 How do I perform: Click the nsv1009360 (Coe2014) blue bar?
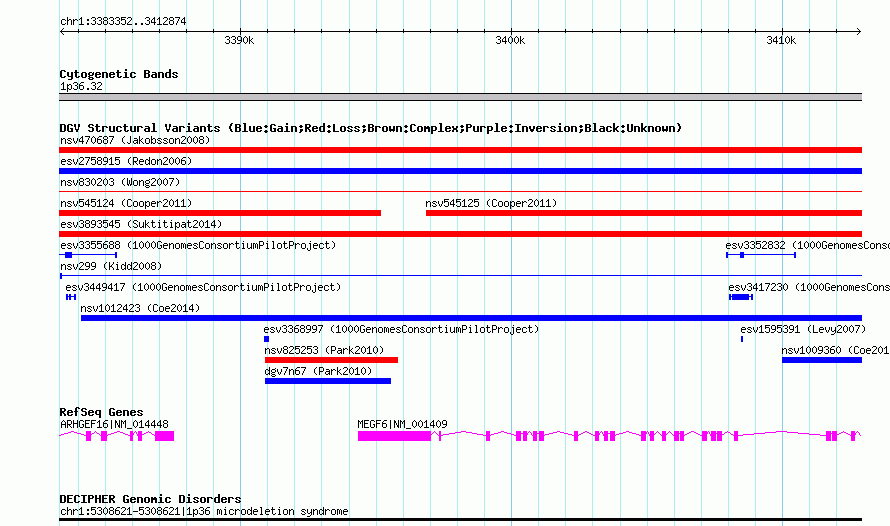[822, 360]
